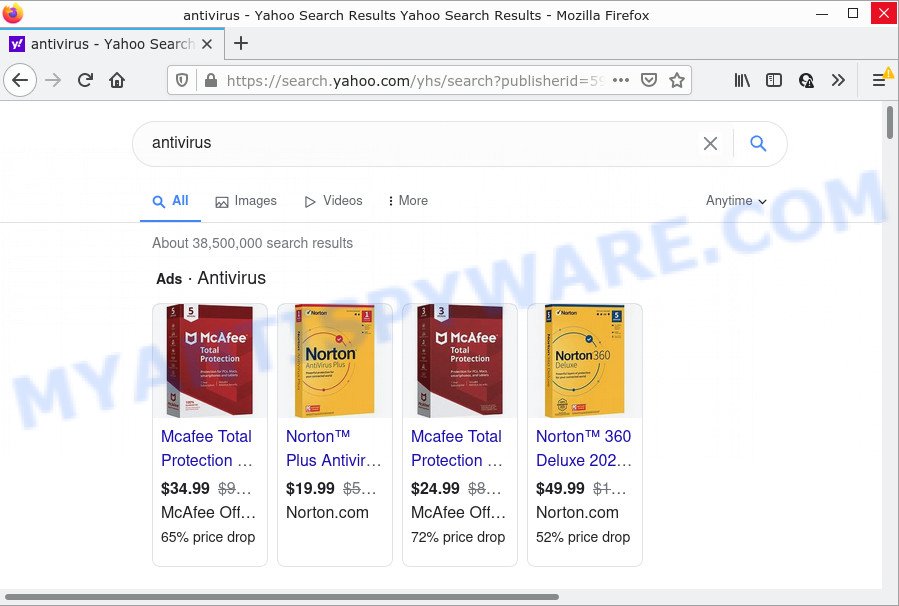Click 'About 38,500,000 search results' text
Image resolution: width=899 pixels, height=606 pixels.
pos(252,243)
